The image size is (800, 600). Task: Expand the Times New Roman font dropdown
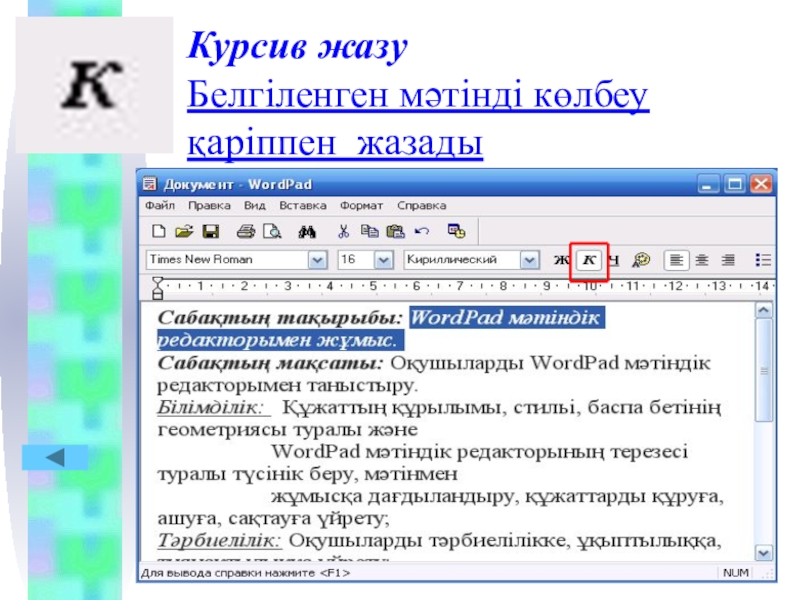tap(317, 260)
